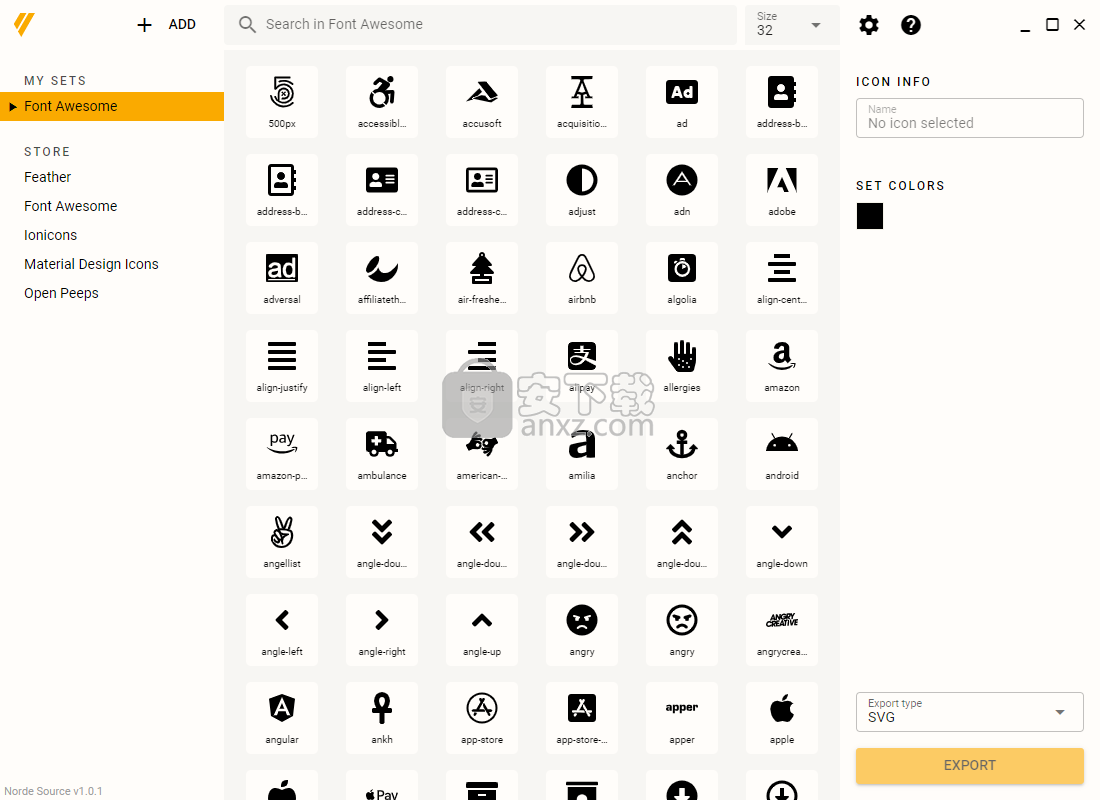Pick the adversal icon
Screen dimensions: 1100x800
[282, 278]
